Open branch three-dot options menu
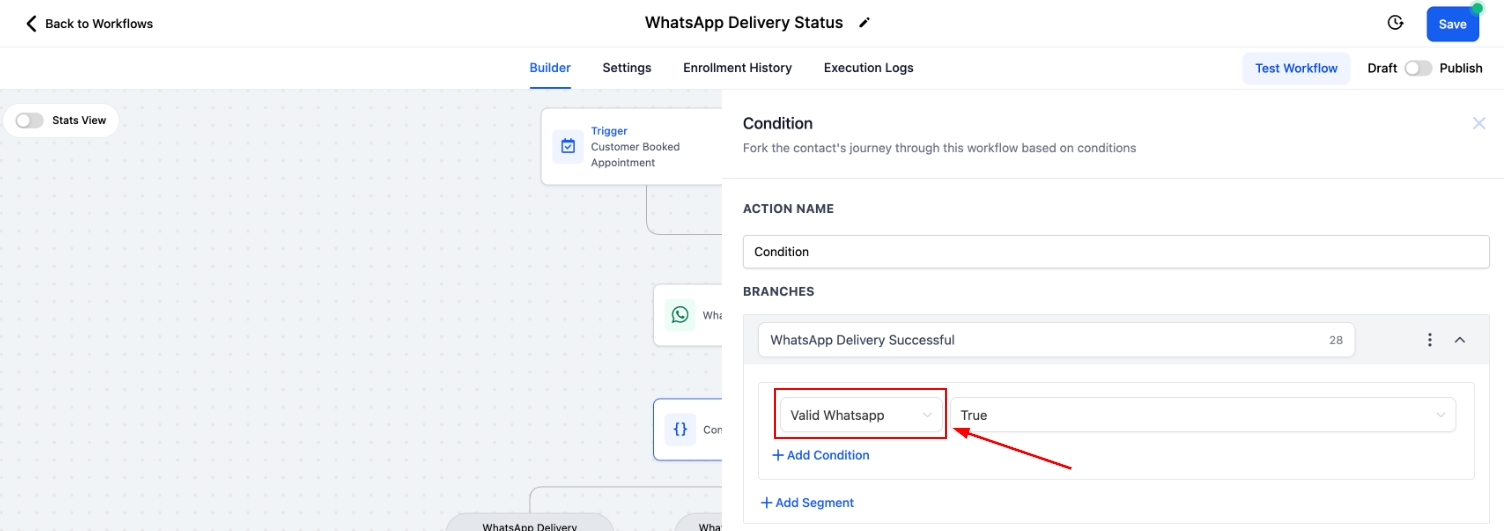Screen dimensions: 1504x531 coord(1429,340)
